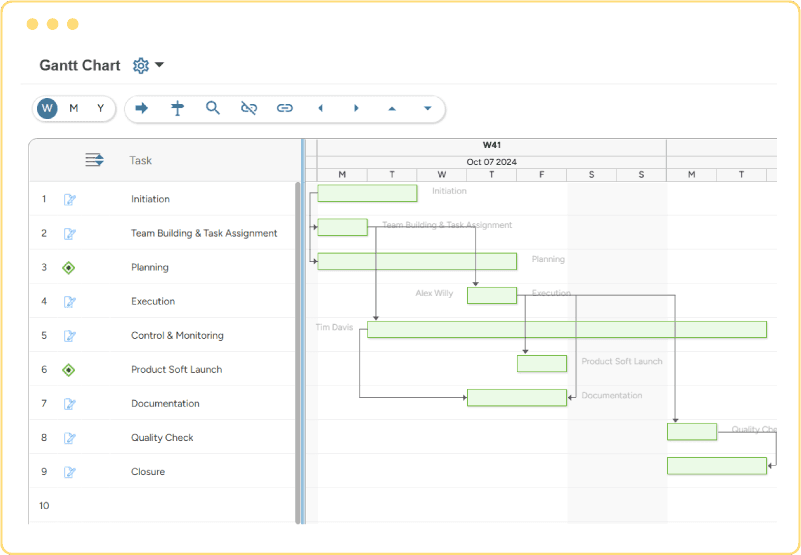Select the Team Building & Task Assignment name
Image resolution: width=801 pixels, height=555 pixels.
tap(204, 233)
